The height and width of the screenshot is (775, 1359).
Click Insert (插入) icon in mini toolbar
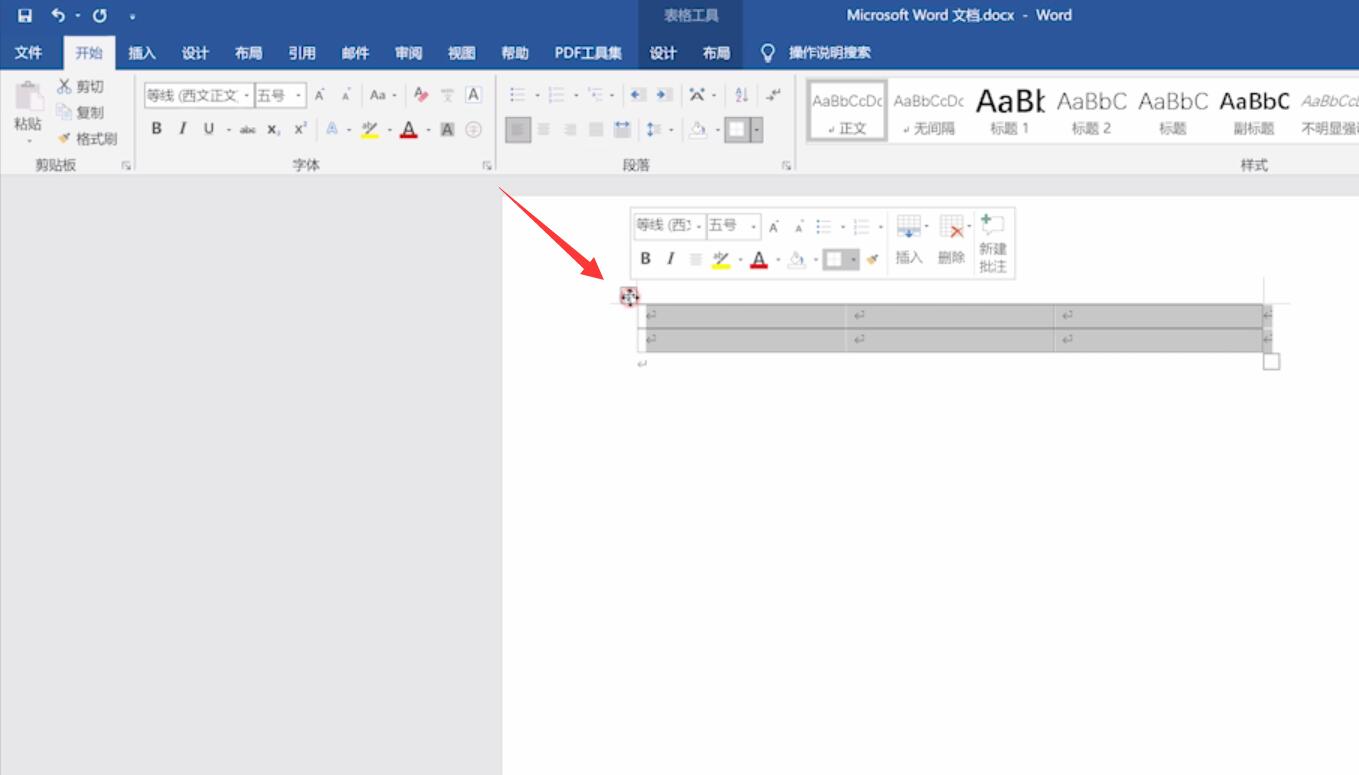(x=909, y=240)
